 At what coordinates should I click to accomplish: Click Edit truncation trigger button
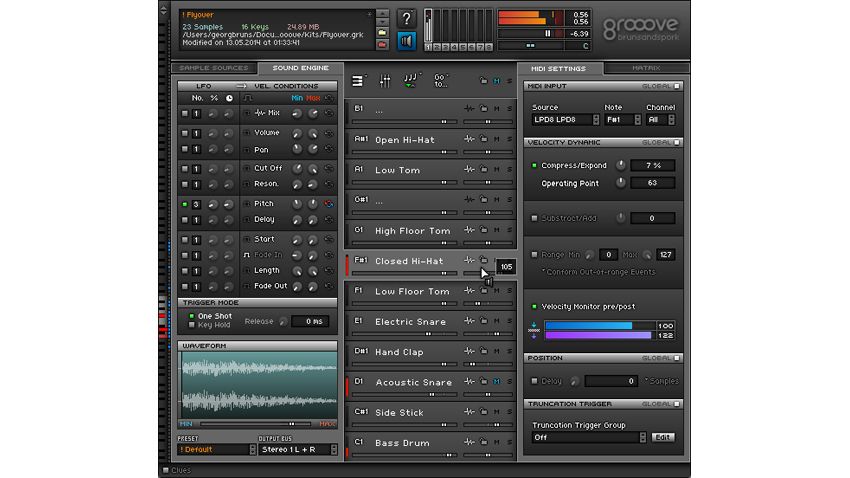(662, 437)
